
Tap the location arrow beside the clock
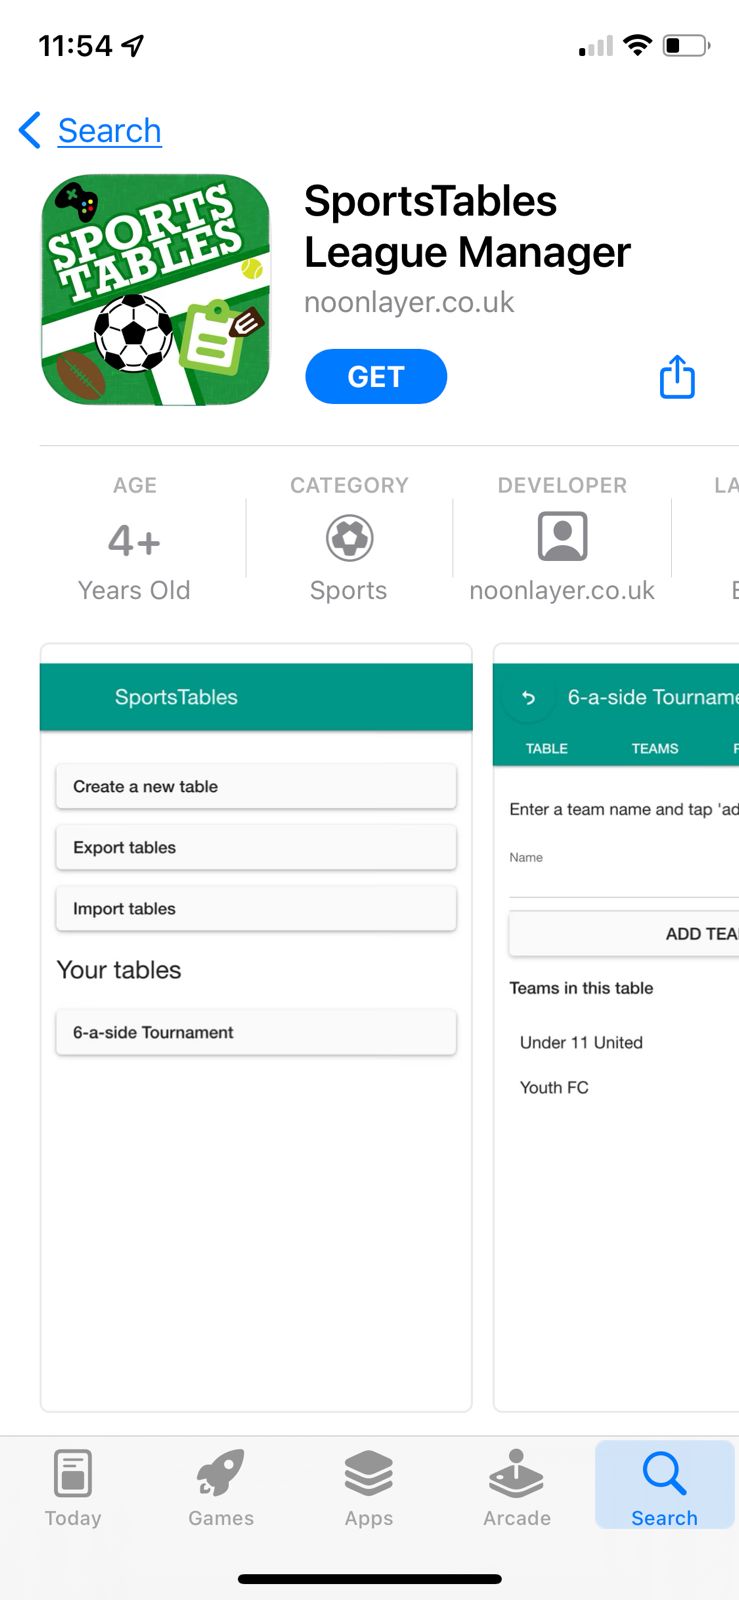[x=133, y=45]
